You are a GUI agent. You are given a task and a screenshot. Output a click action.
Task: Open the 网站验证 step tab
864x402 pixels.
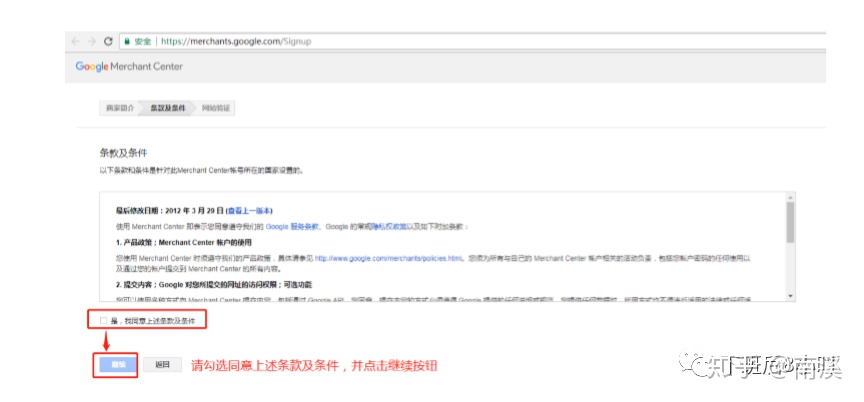click(216, 108)
